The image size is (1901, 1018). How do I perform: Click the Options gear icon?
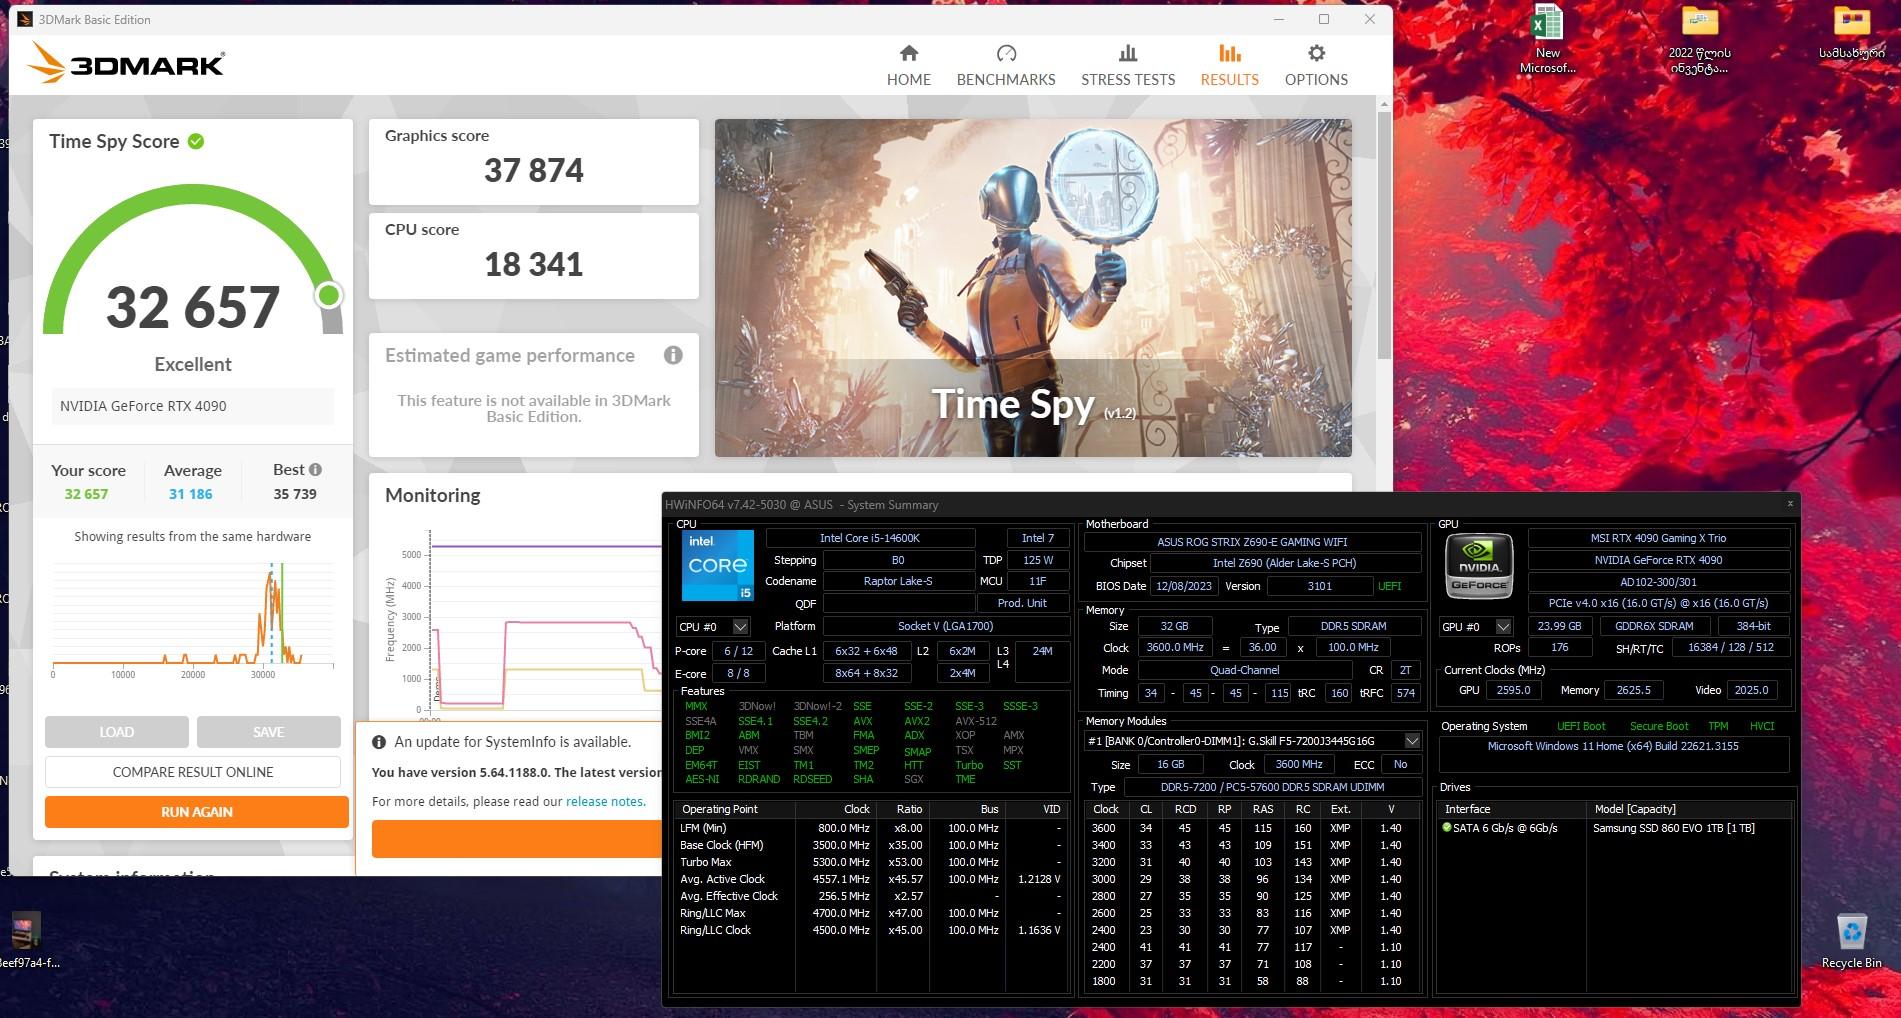click(x=1316, y=53)
